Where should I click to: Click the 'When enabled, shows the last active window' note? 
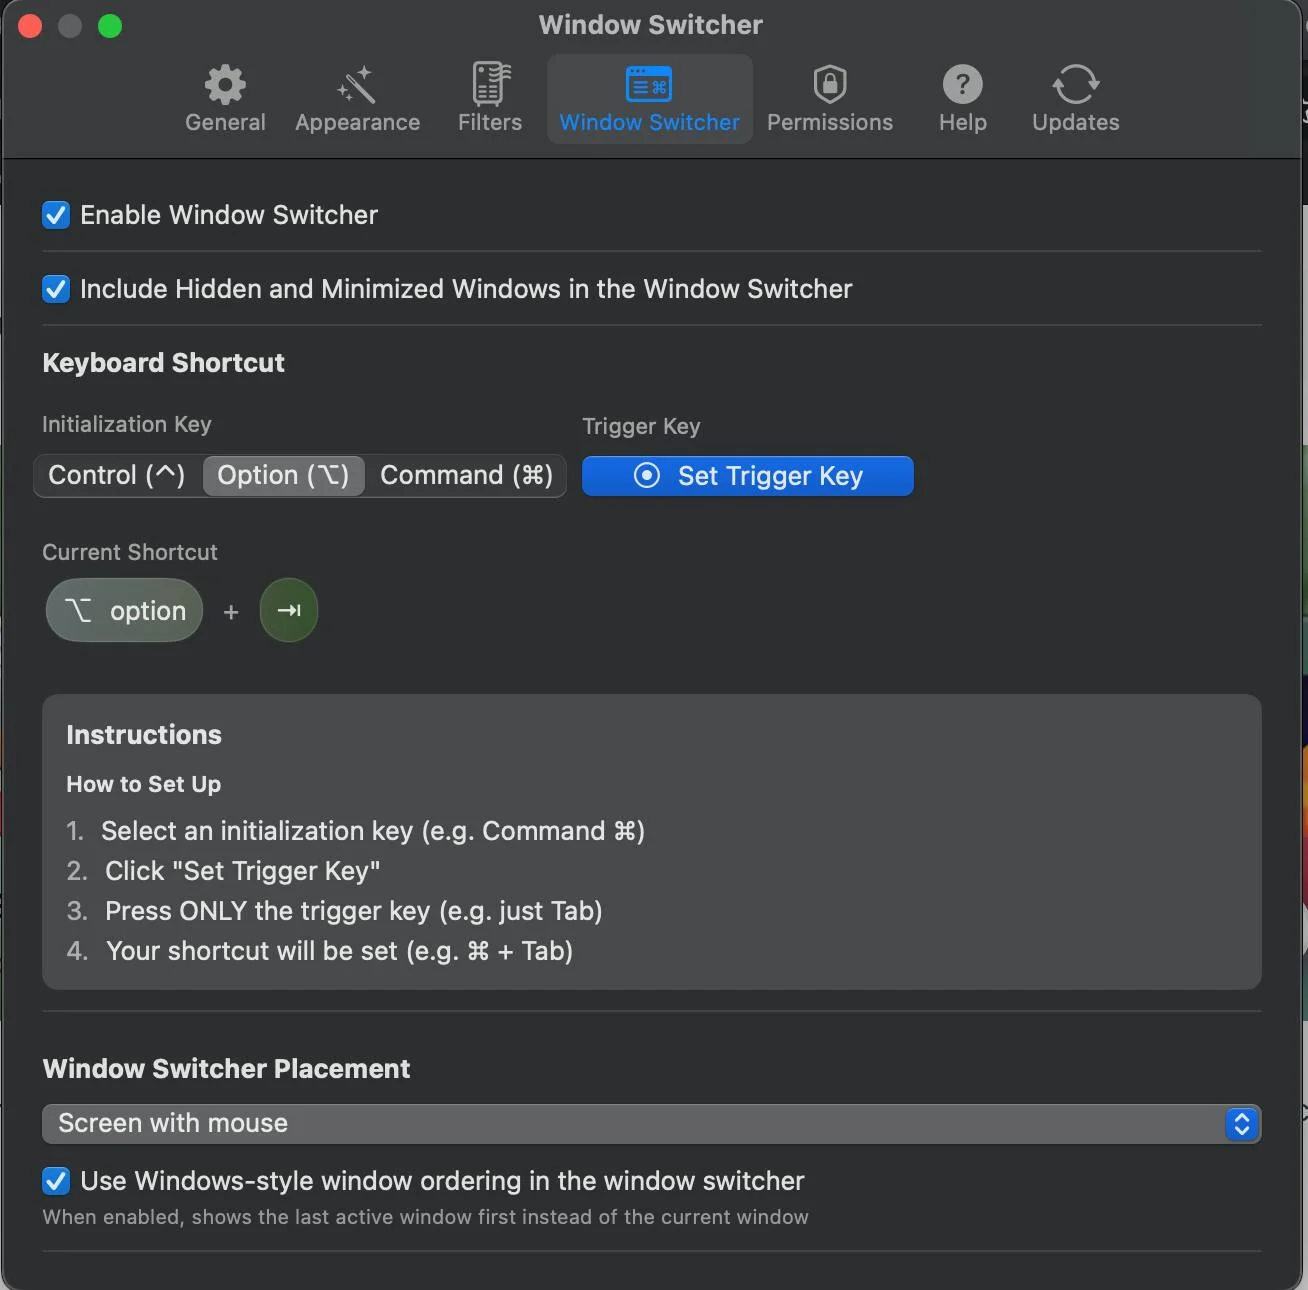coord(425,1217)
